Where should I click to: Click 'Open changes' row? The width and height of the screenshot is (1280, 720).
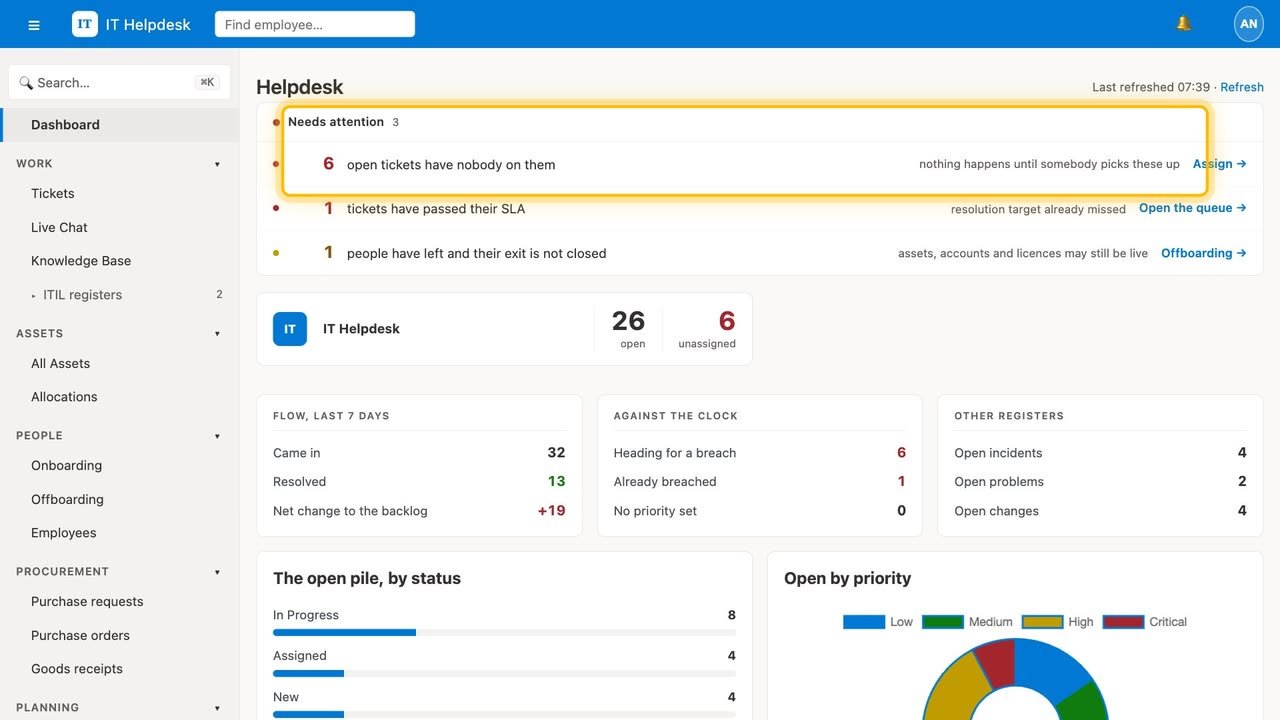pyautogui.click(x=1100, y=511)
